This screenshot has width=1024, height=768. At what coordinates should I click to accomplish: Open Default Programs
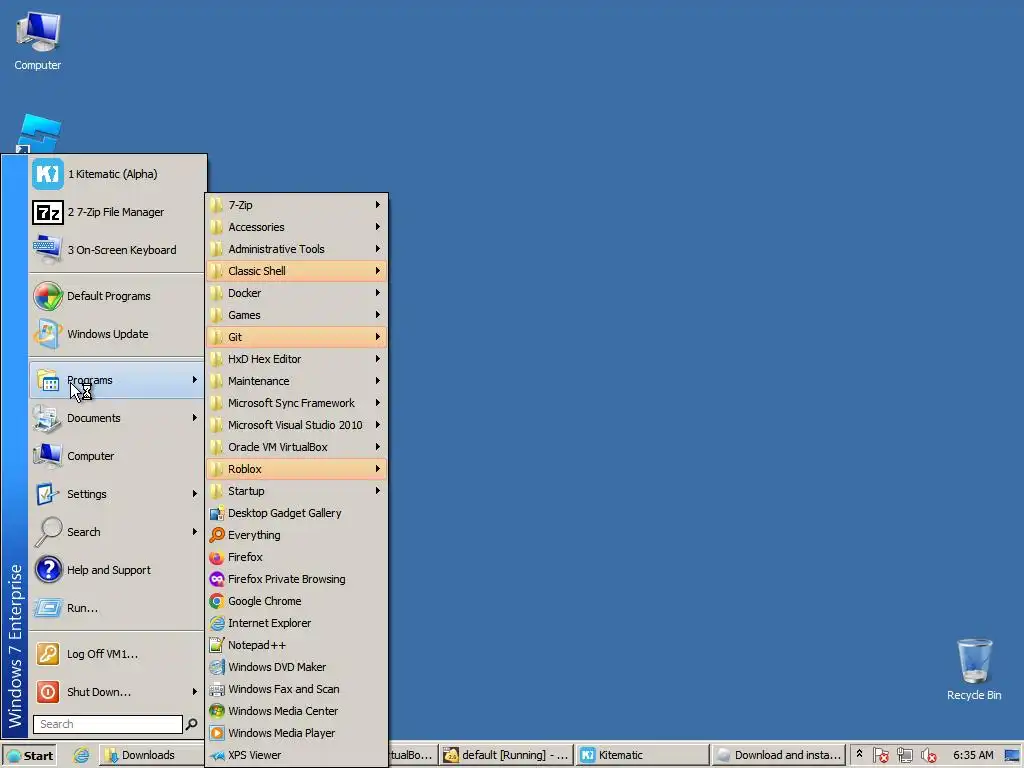click(x=117, y=296)
